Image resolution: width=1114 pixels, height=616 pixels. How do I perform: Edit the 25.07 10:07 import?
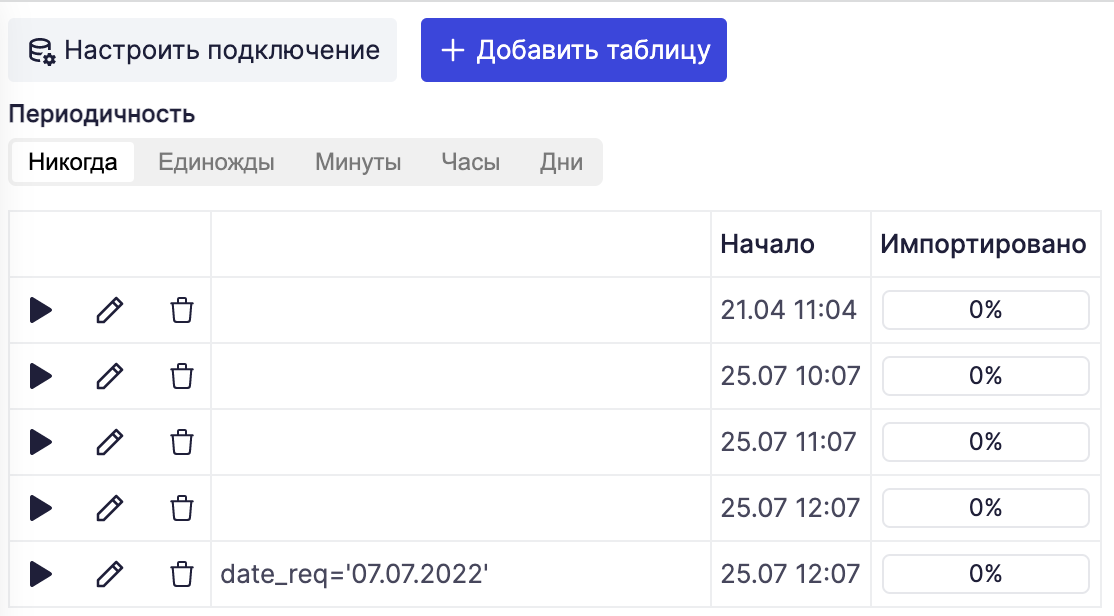108,377
